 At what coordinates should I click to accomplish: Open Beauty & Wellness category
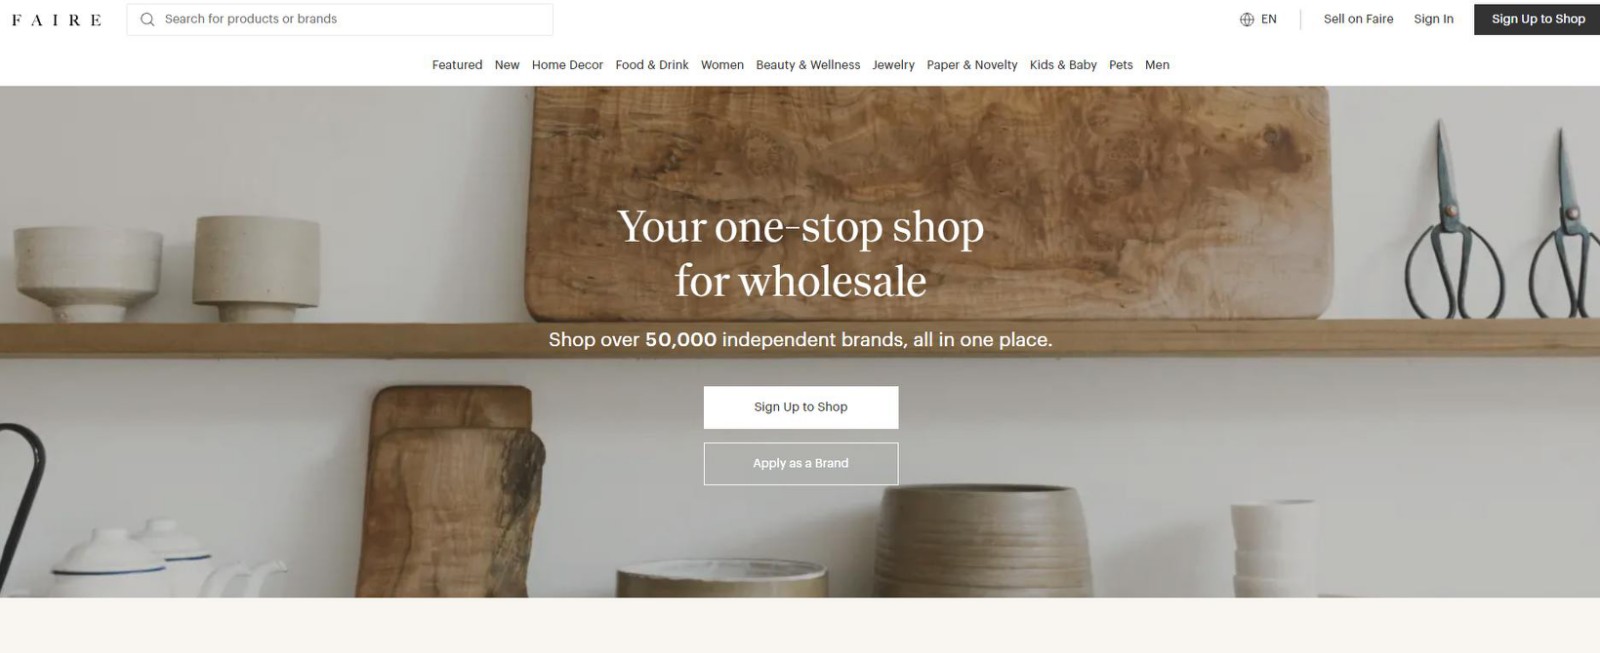click(x=808, y=65)
